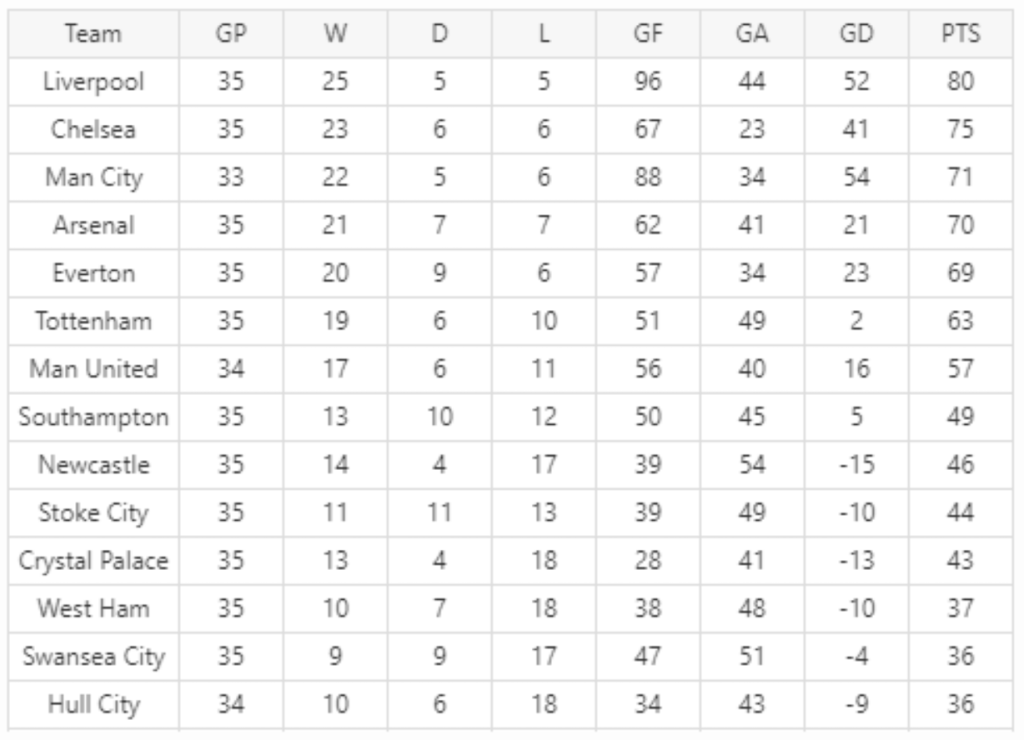Select the Crystal Palace team name
The width and height of the screenshot is (1024, 740).
93,562
